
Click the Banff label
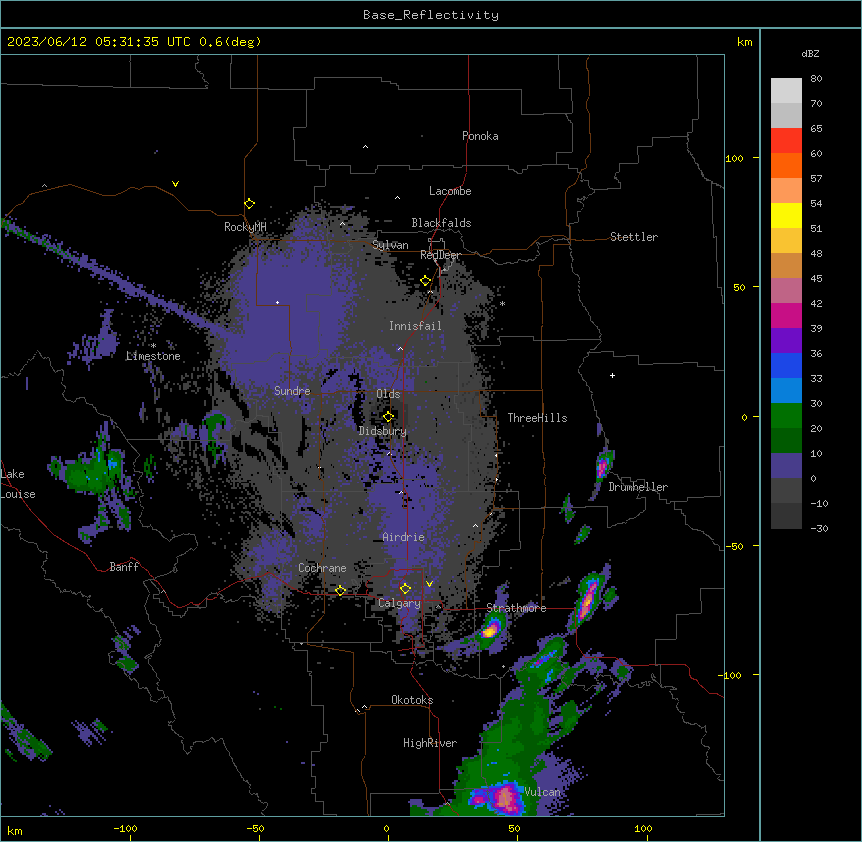[x=124, y=567]
